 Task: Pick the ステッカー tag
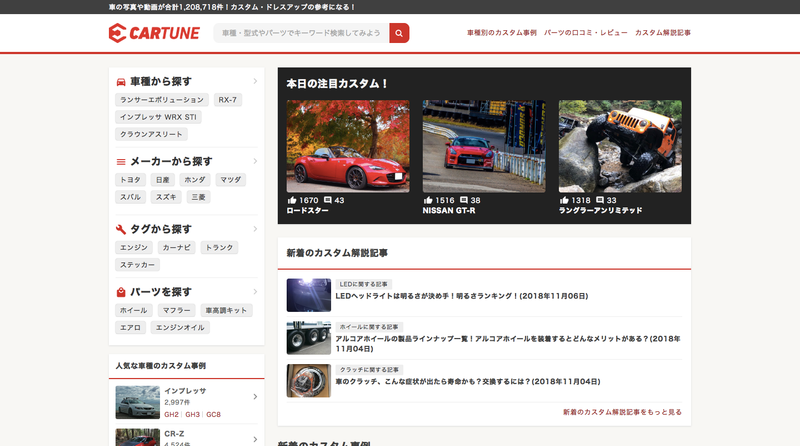137,265
